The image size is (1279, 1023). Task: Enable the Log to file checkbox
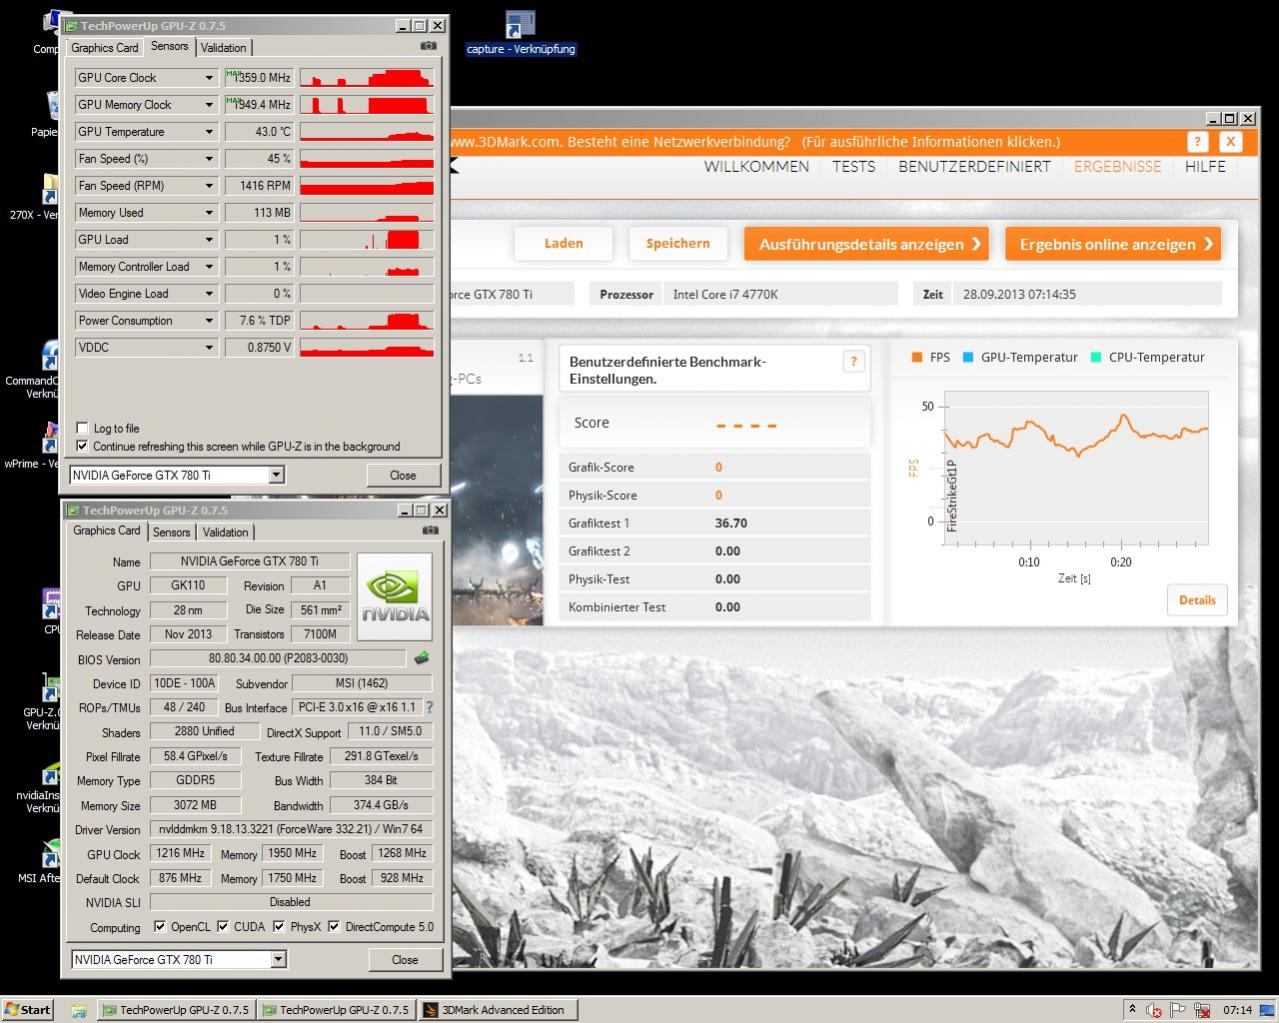coord(82,428)
